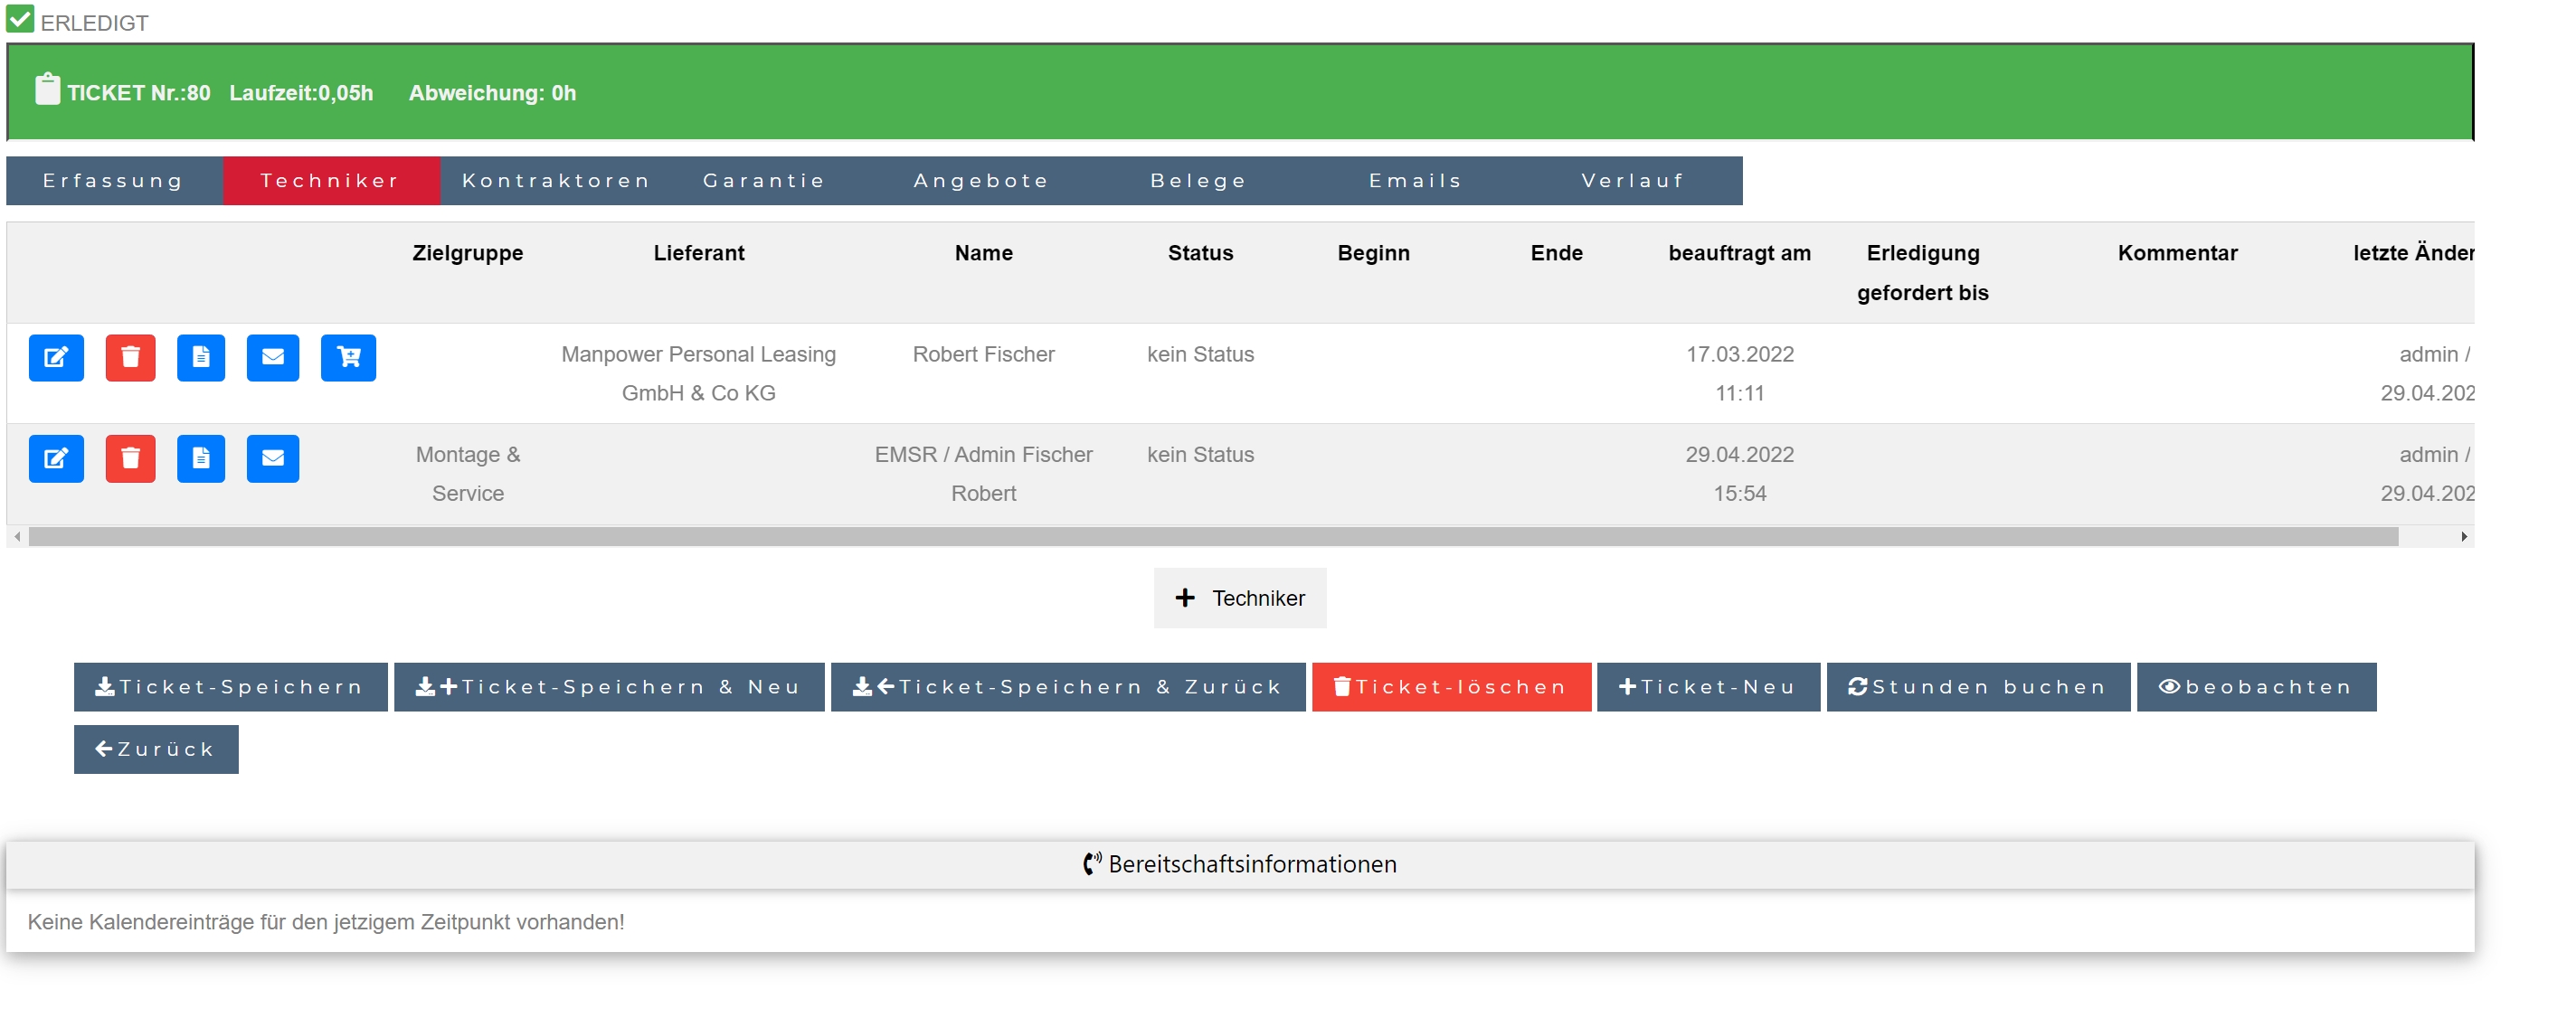
Task: Expand Bereitschaftsinformationen panel header
Action: 1239,865
